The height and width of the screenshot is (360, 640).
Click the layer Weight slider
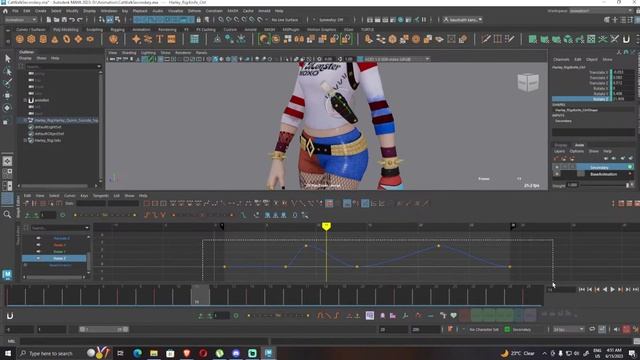click(x=605, y=185)
